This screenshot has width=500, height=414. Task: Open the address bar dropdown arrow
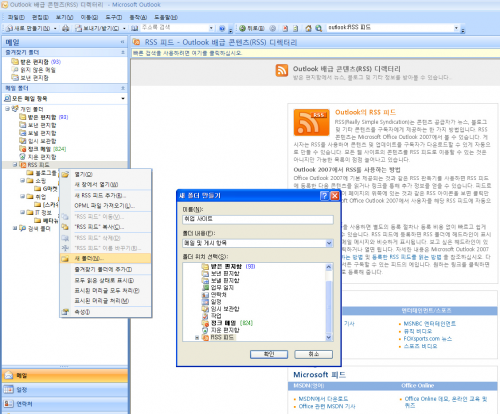click(456, 28)
